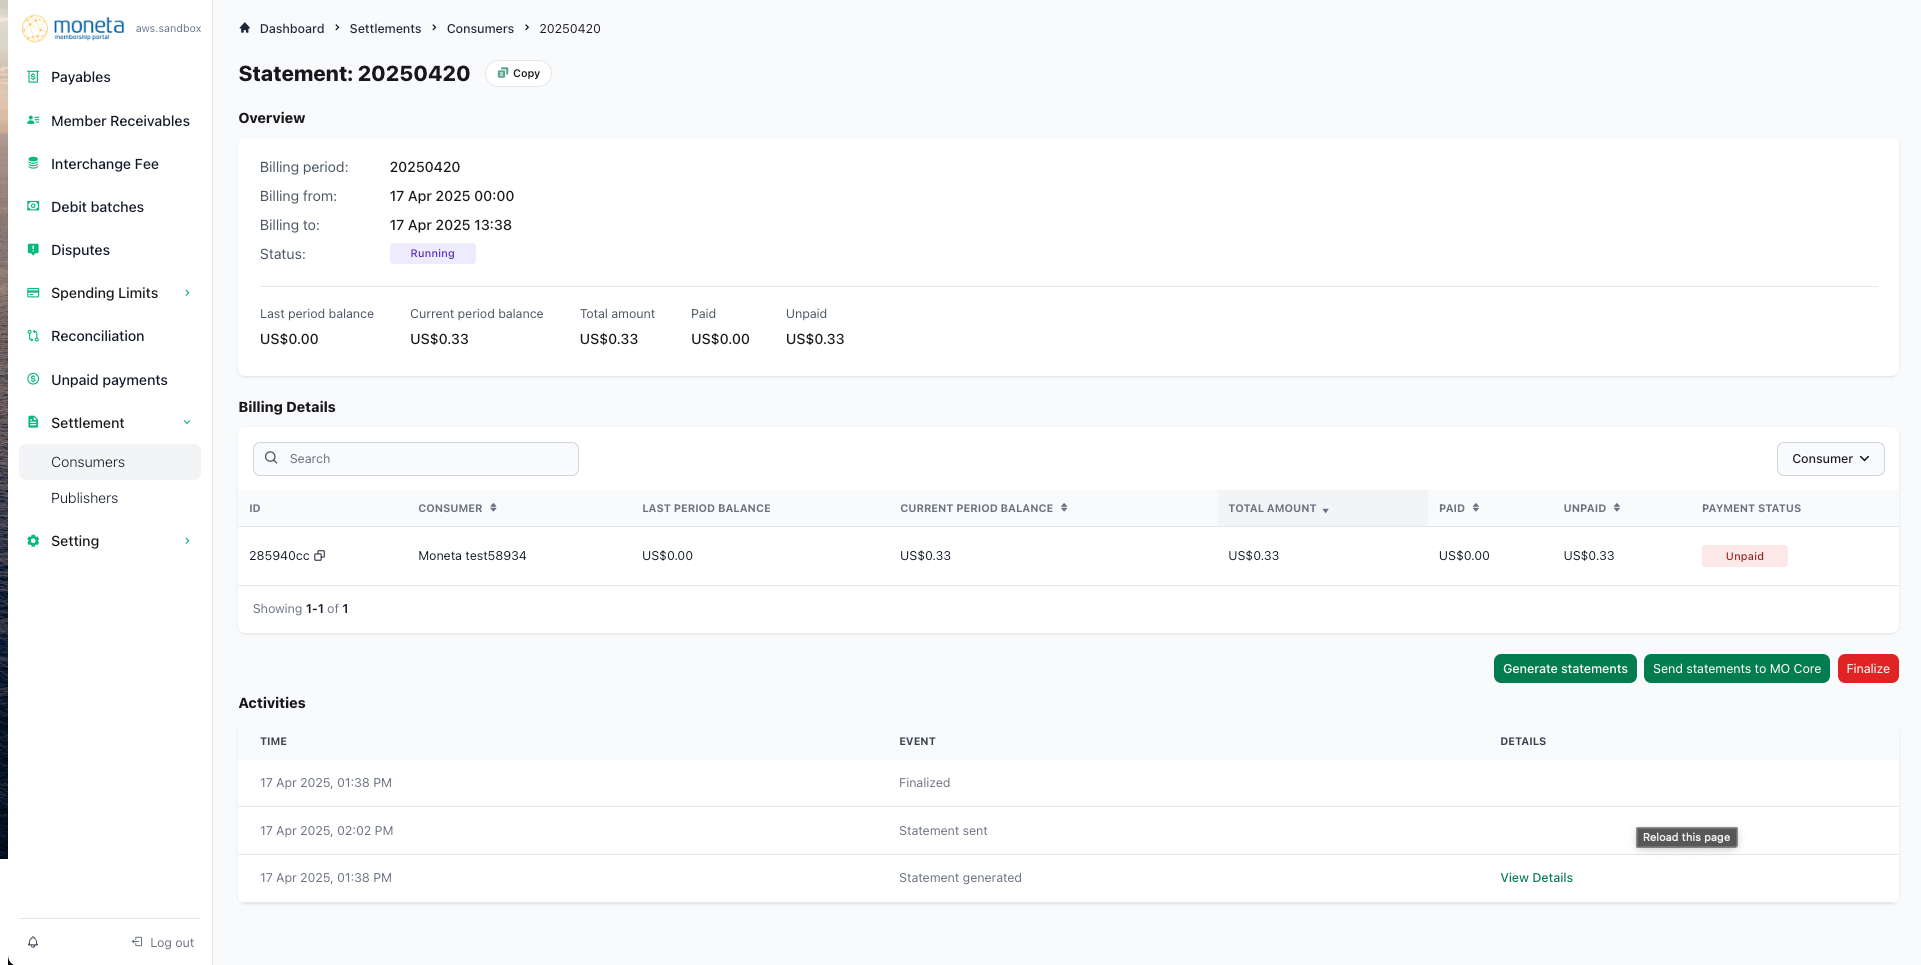Expand Setting submenu chevron

[x=187, y=541]
